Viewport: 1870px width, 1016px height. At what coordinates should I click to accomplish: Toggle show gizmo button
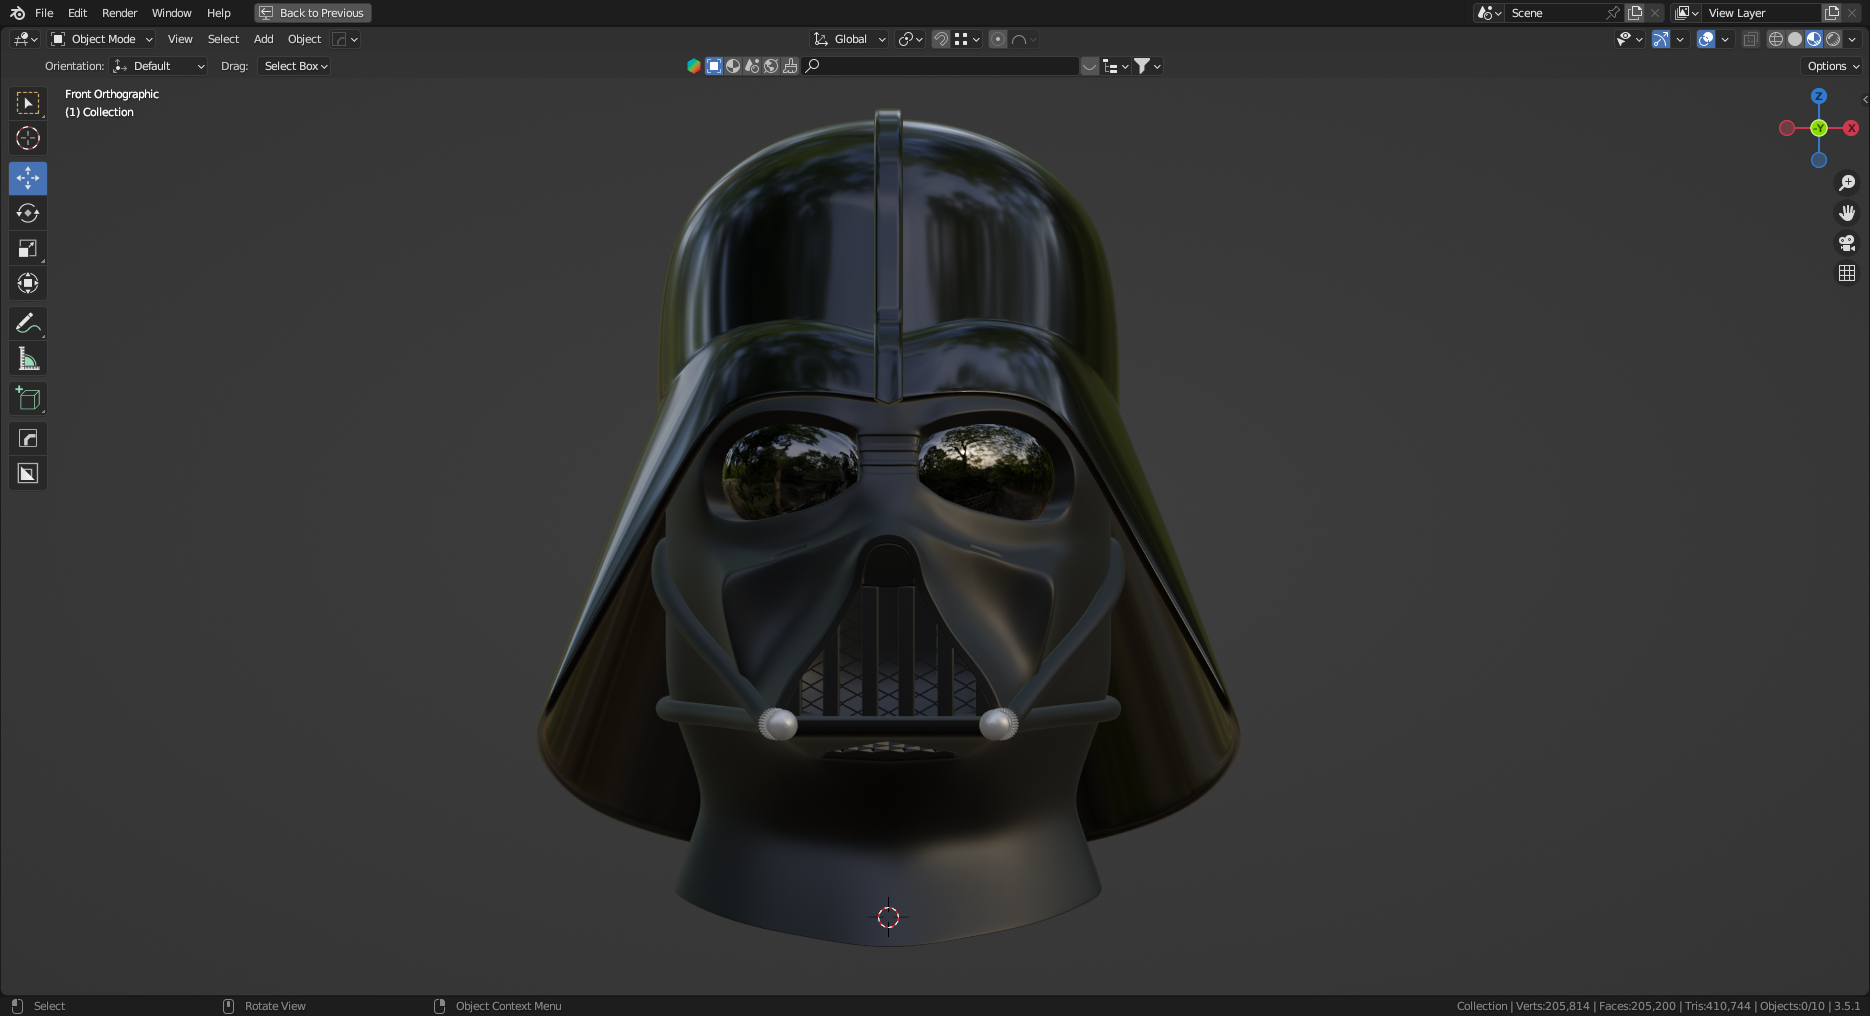(x=1661, y=39)
